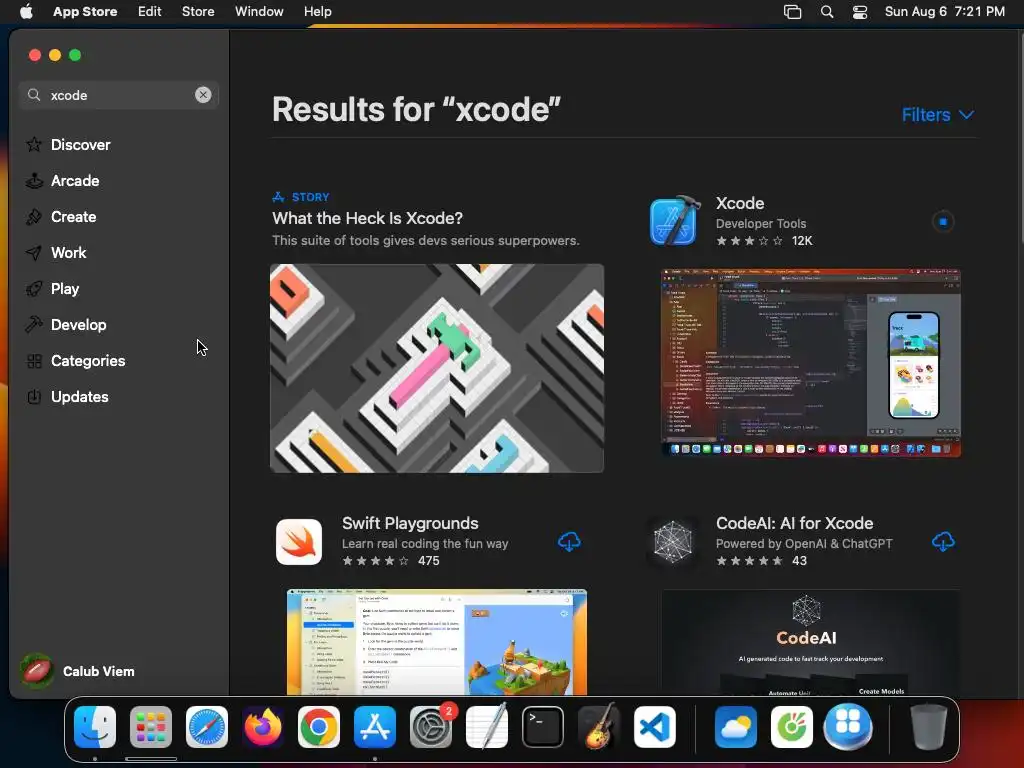
Task: Open the Discover section star icon
Action: coord(34,144)
